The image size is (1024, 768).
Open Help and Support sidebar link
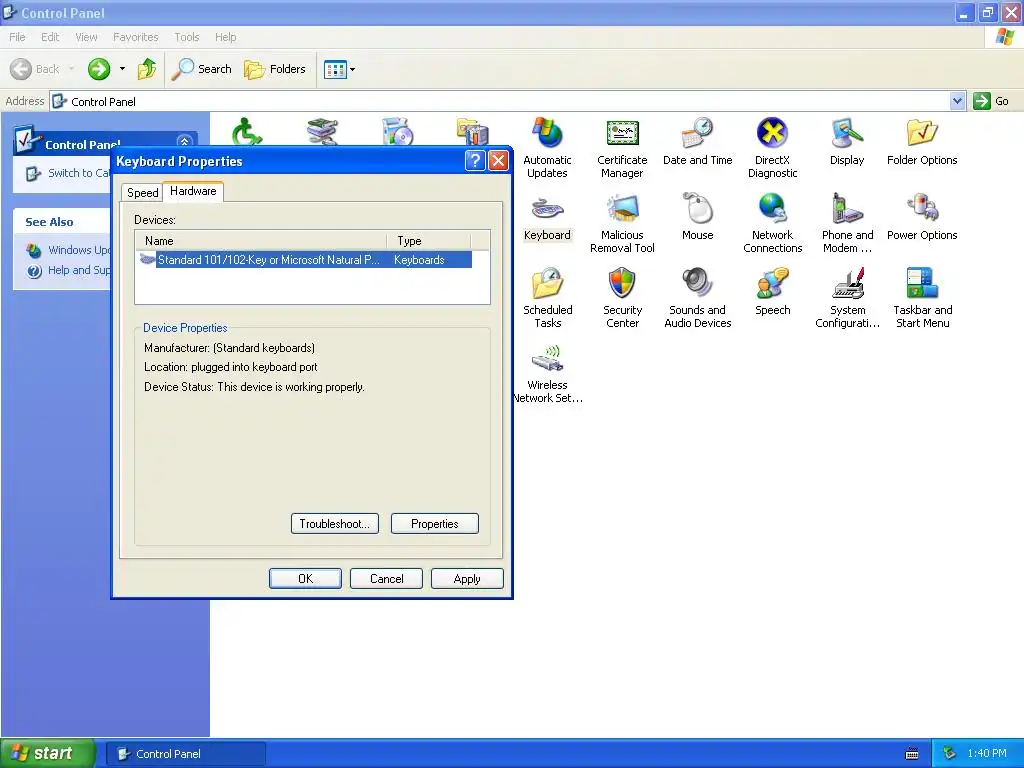tap(78, 270)
